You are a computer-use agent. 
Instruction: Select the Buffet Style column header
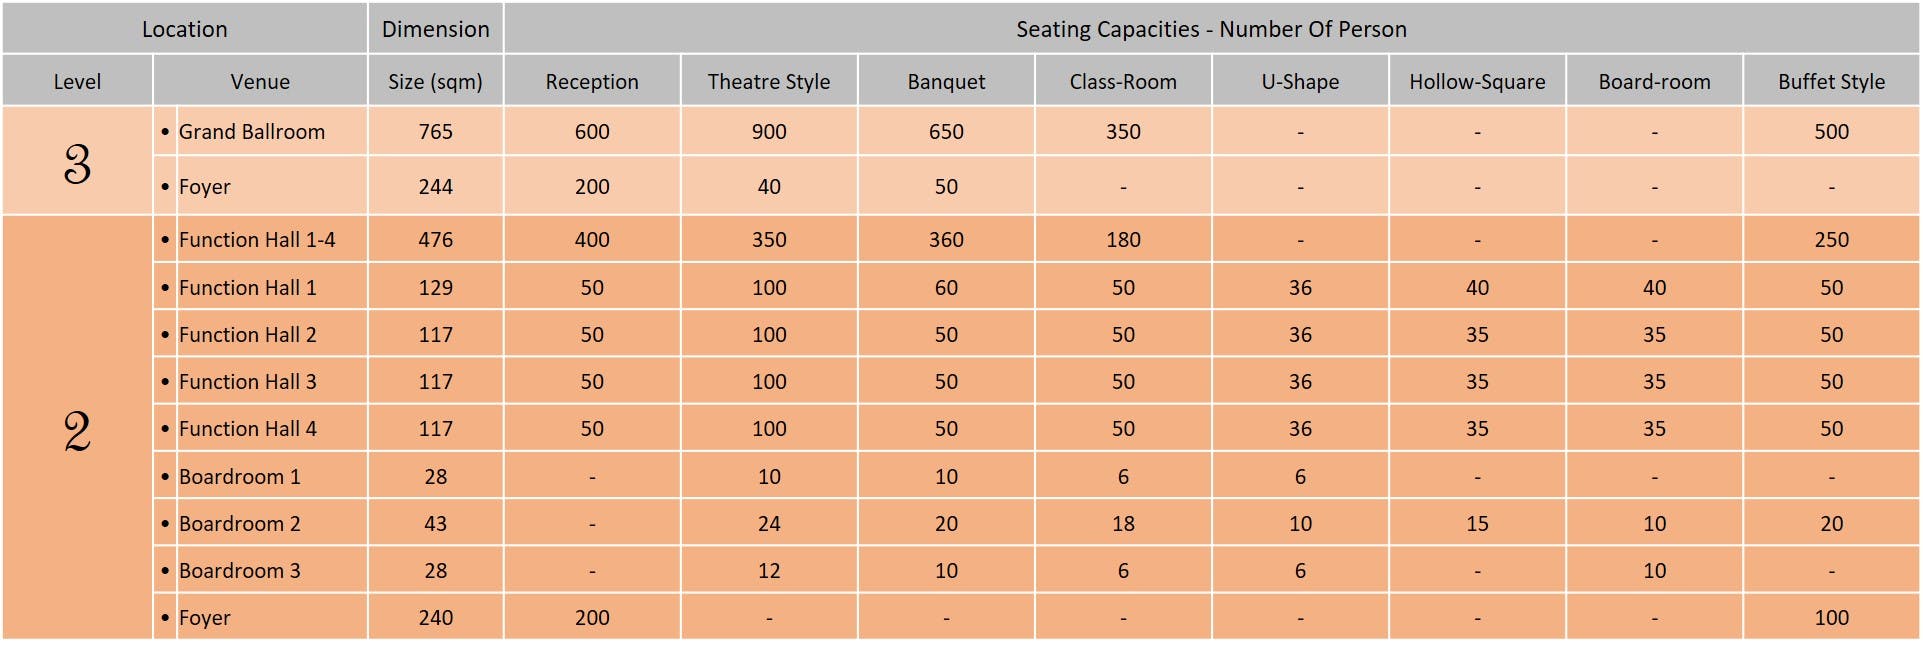[x=1831, y=81]
